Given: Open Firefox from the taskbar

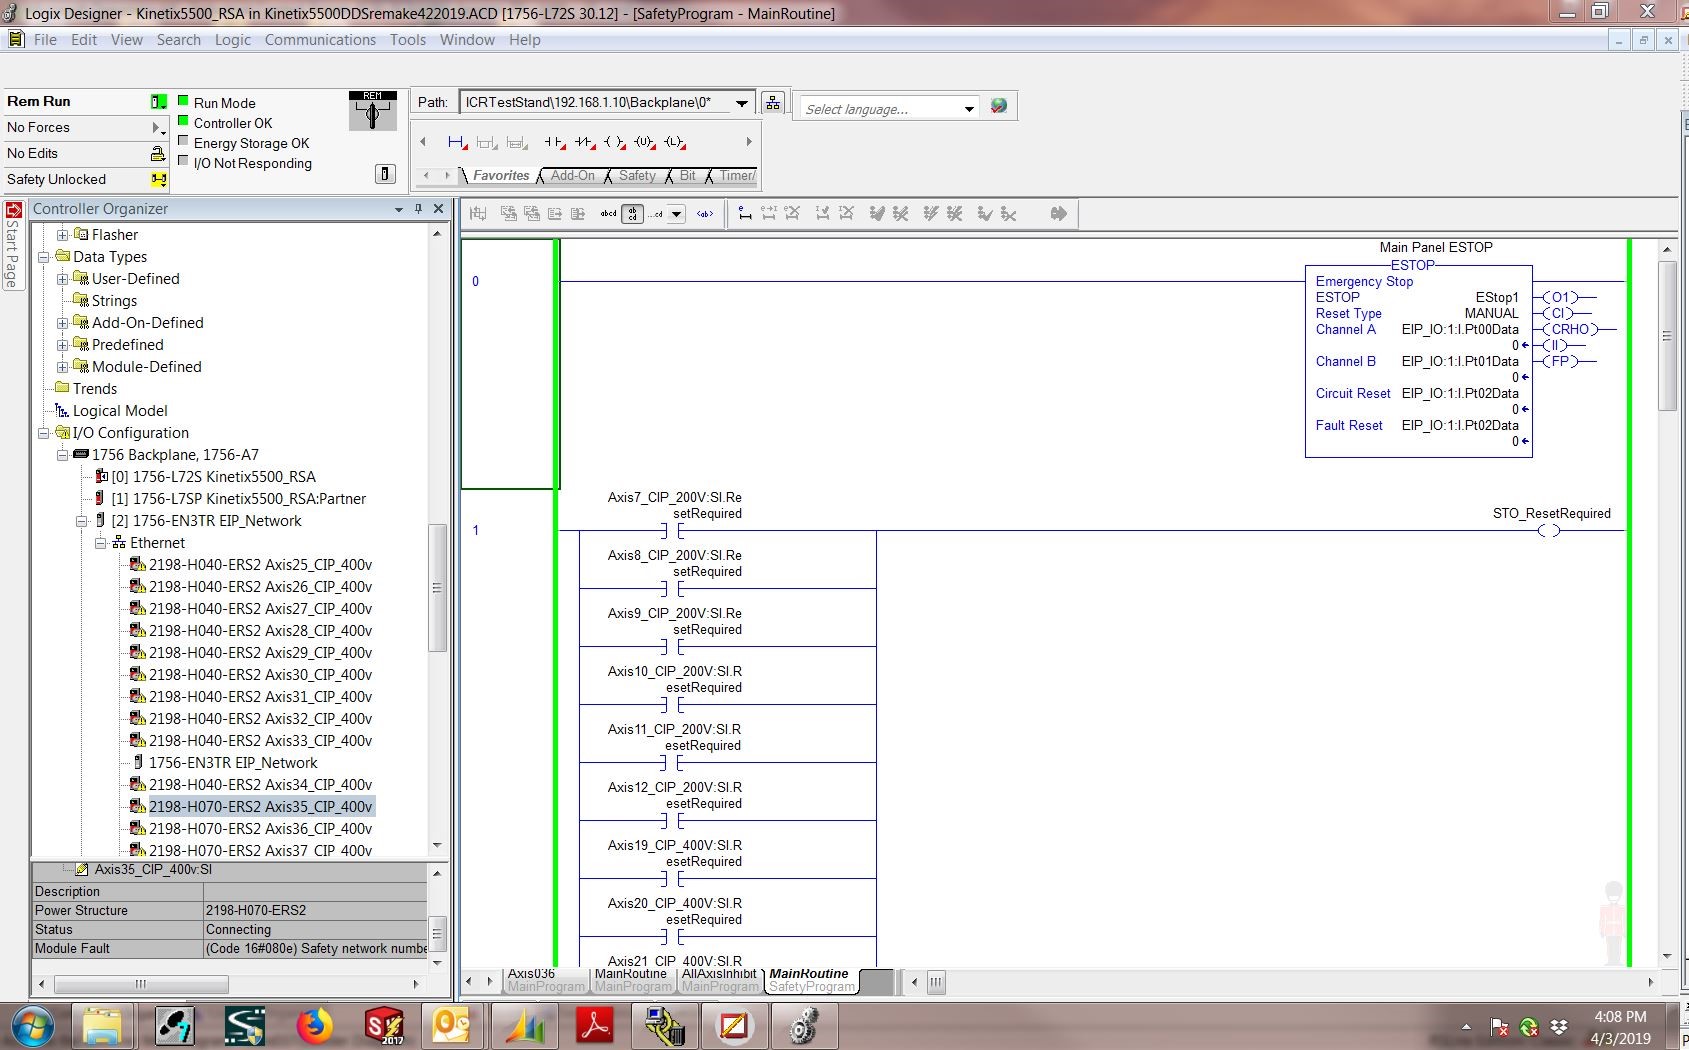Looking at the screenshot, I should point(314,1026).
